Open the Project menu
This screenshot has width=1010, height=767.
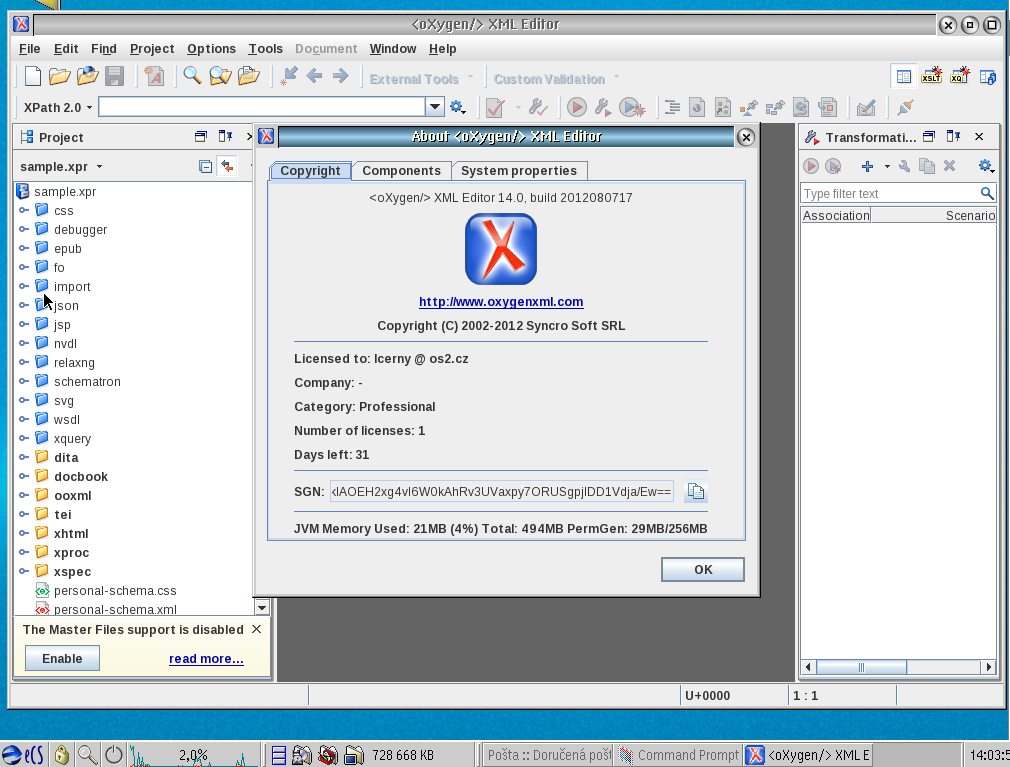(152, 49)
